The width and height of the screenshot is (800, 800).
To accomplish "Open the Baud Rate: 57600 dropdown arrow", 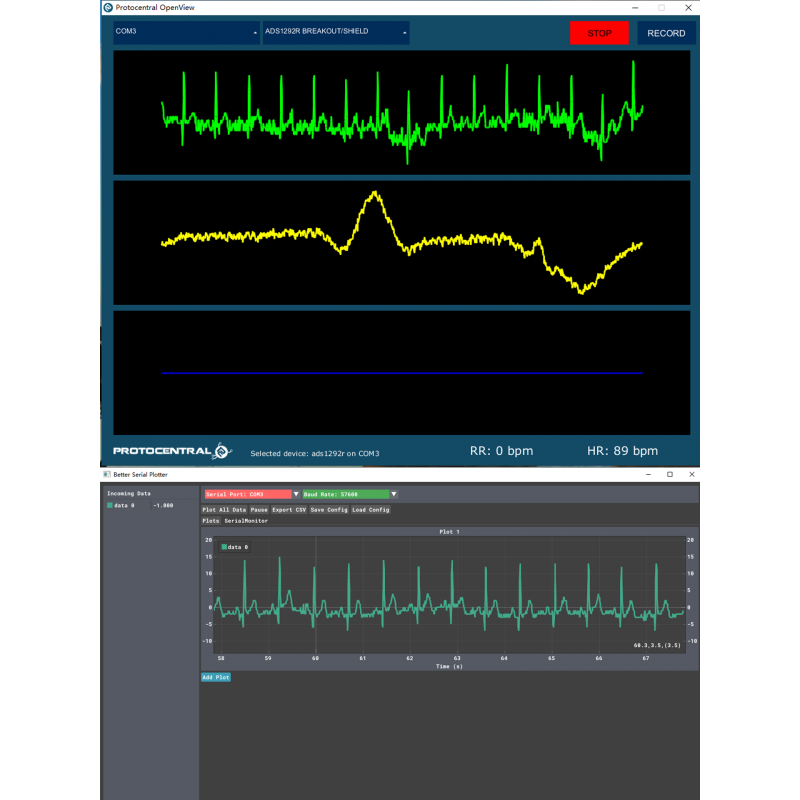I will point(394,494).
